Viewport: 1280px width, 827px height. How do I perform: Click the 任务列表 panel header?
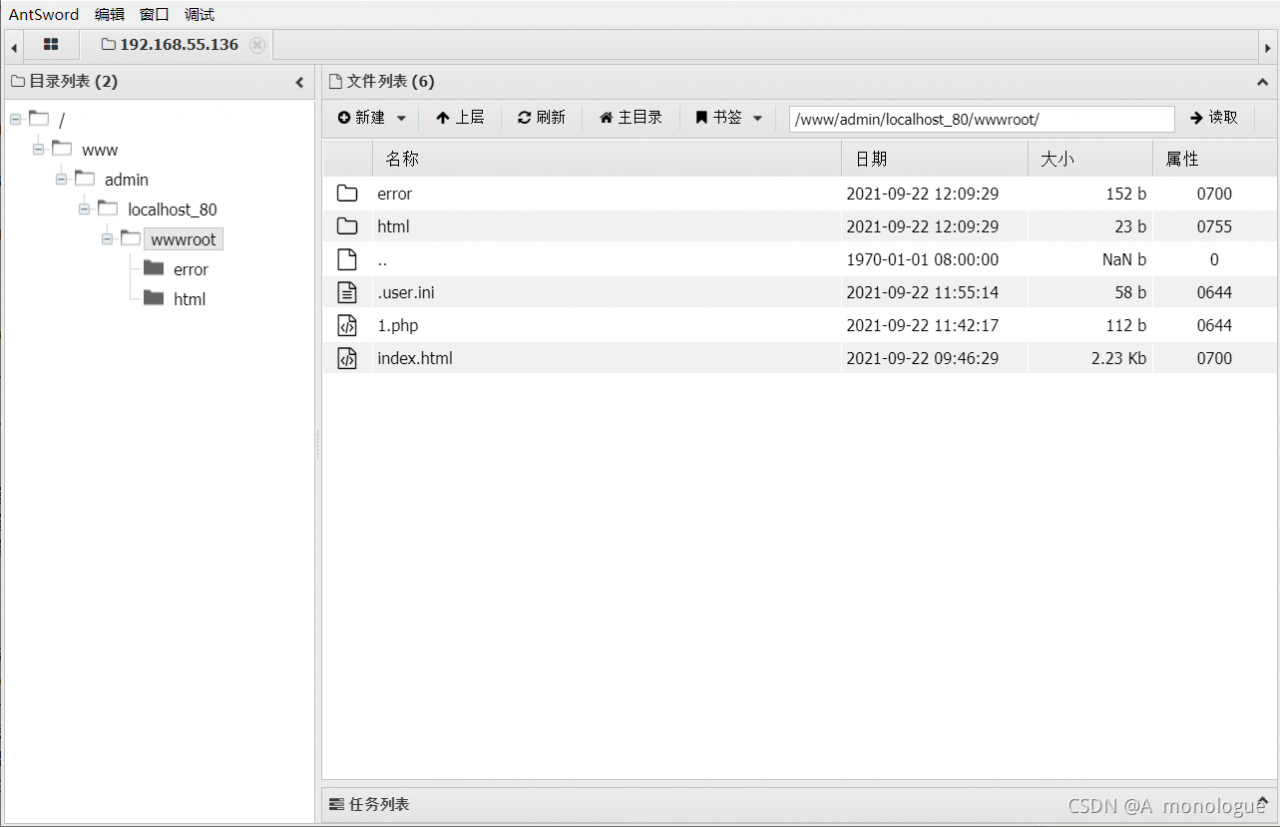click(x=799, y=804)
